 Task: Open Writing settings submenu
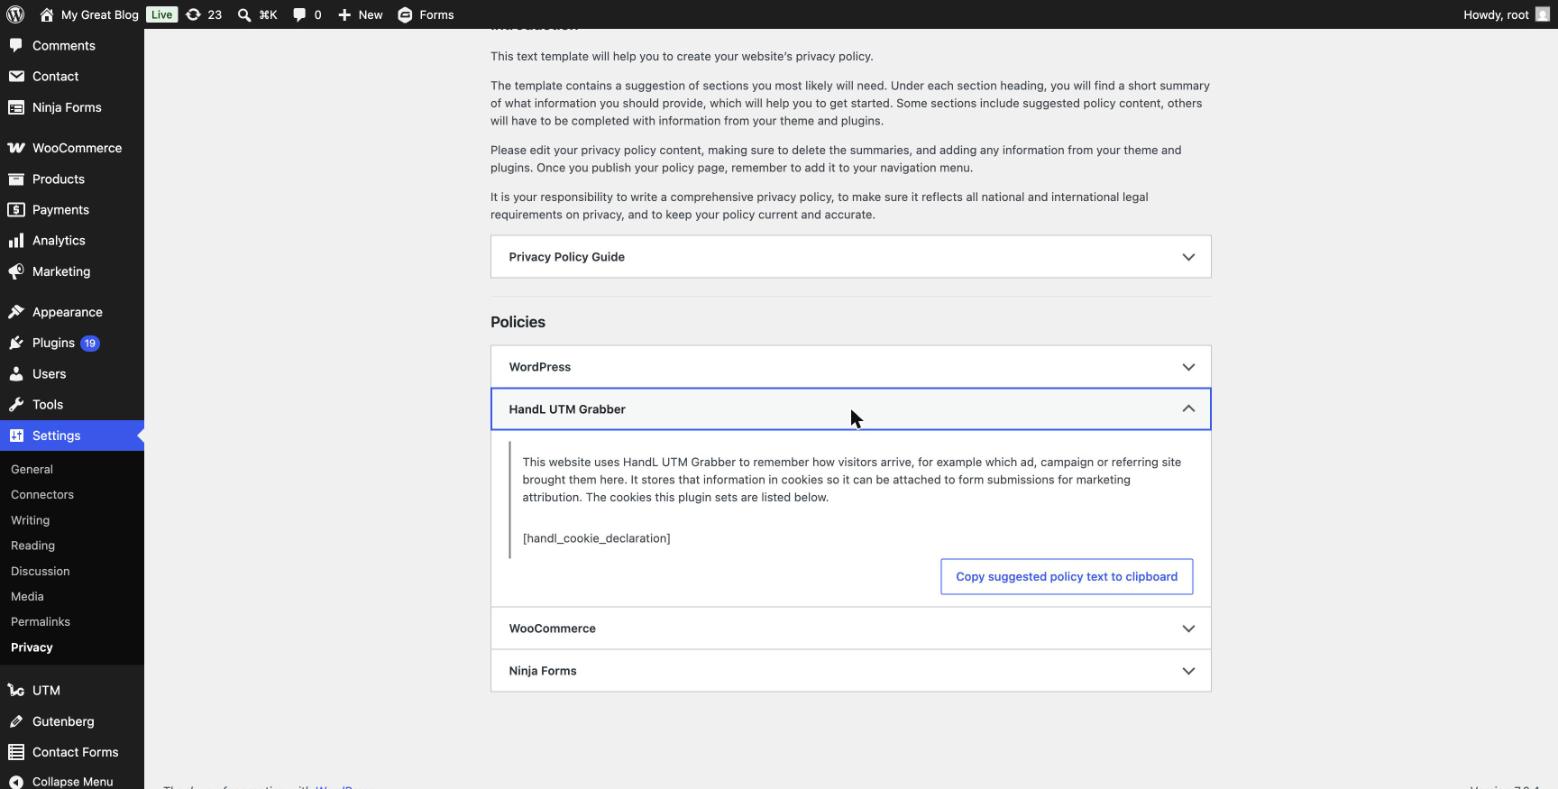[x=30, y=520]
